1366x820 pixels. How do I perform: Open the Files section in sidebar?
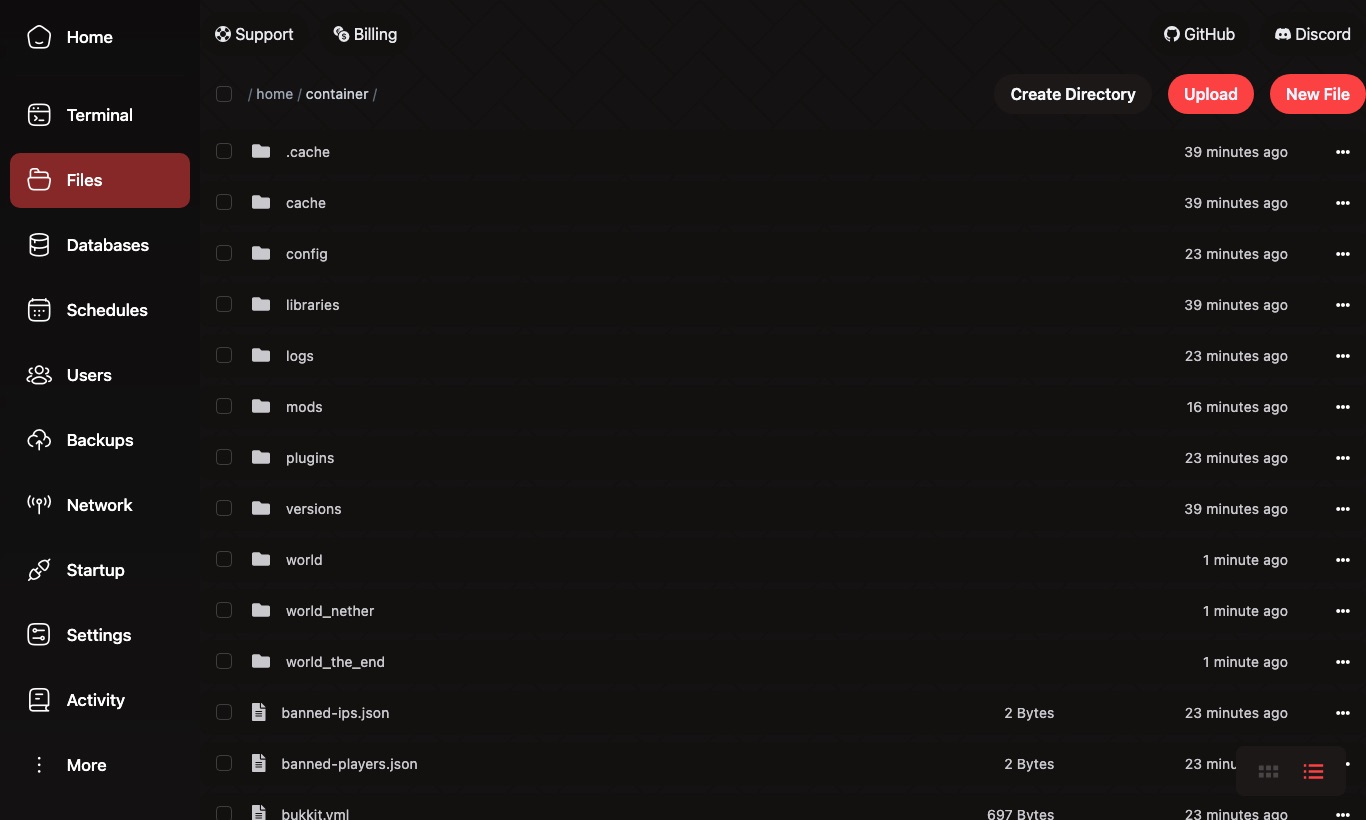100,180
